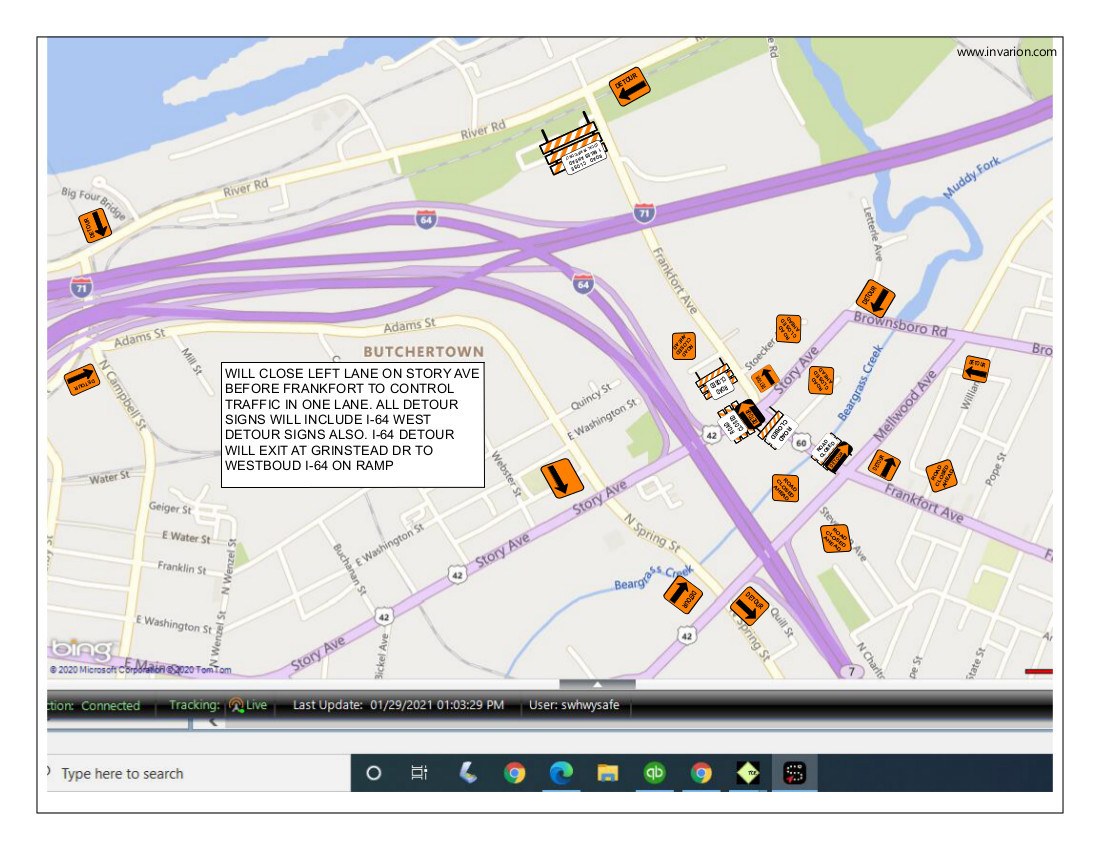Select the Detour sign near Quill St
The width and height of the screenshot is (1100, 850).
coord(748,606)
